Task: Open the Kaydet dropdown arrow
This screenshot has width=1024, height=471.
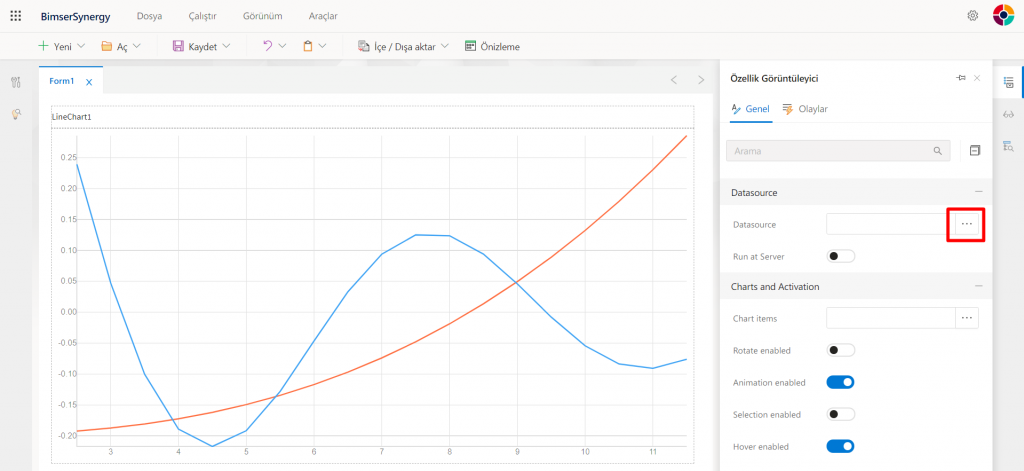Action: click(x=227, y=46)
